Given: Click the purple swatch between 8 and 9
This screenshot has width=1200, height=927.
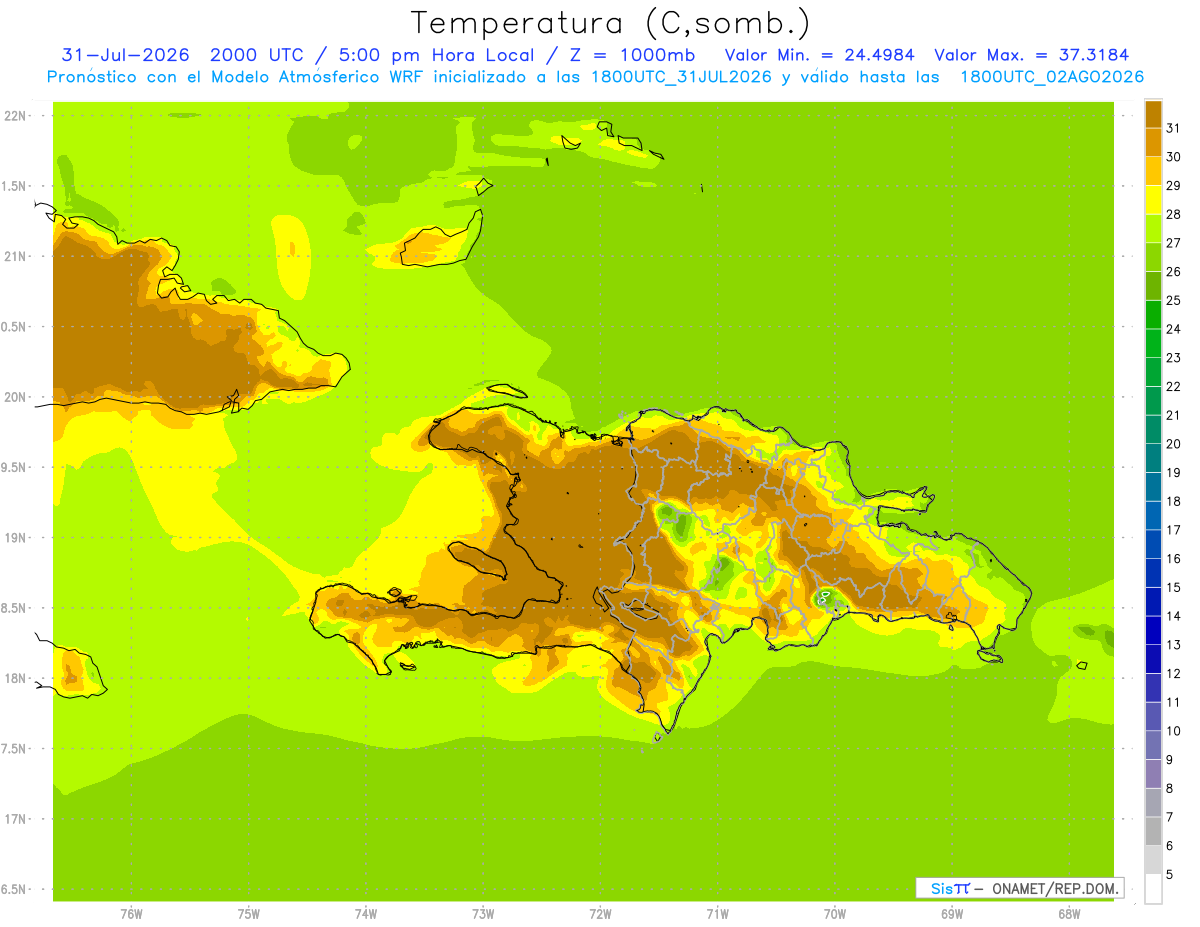Looking at the screenshot, I should point(1153,774).
